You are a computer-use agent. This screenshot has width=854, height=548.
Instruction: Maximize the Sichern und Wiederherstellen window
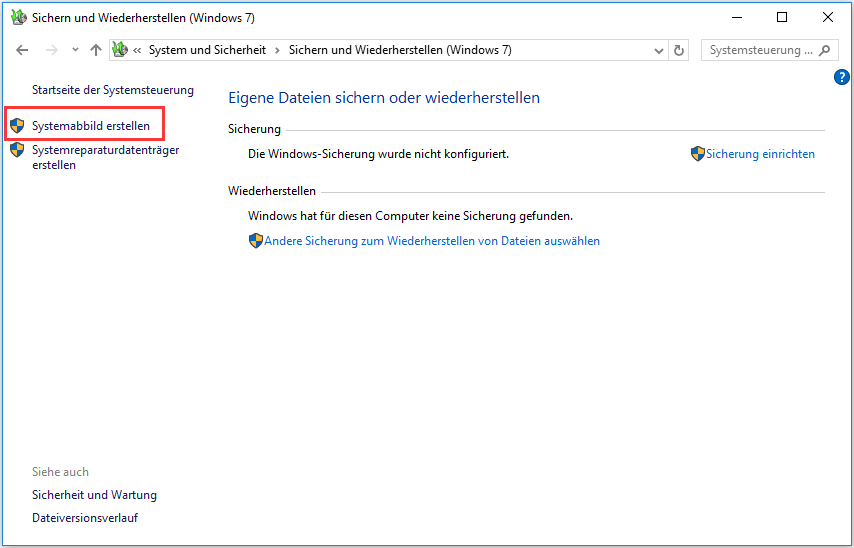tap(782, 17)
